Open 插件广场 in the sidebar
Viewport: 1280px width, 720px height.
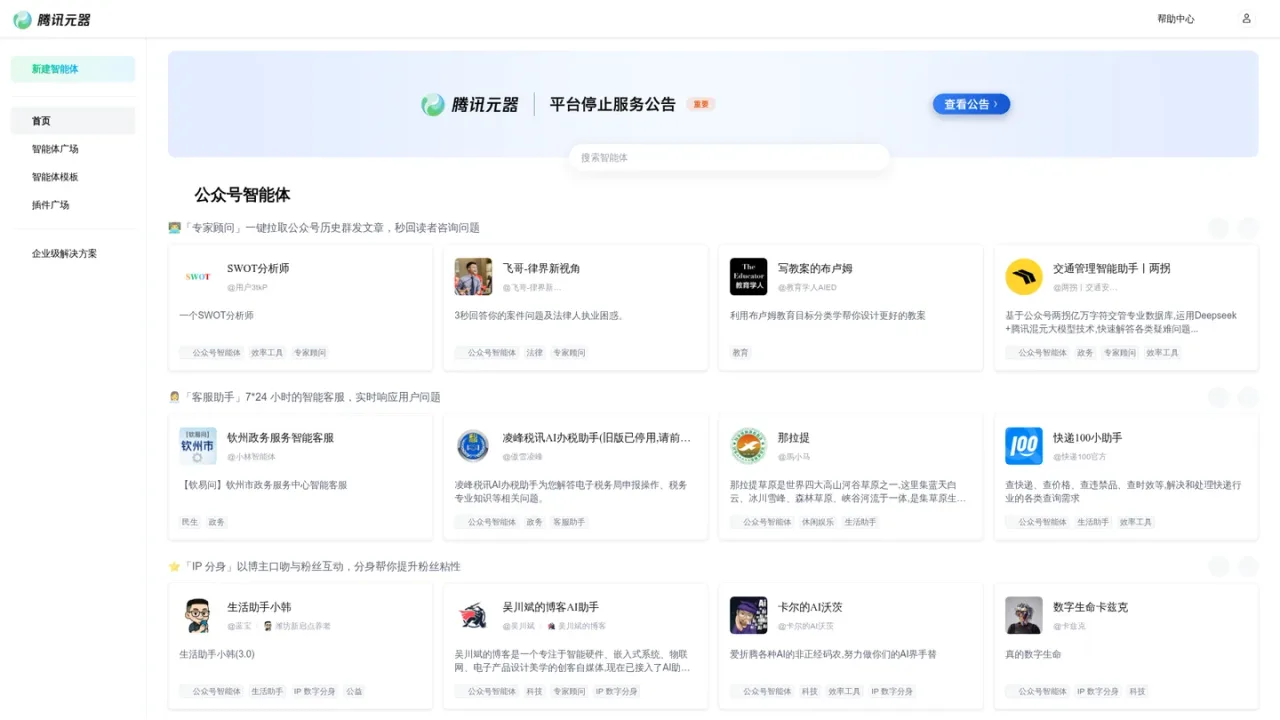[x=73, y=205]
